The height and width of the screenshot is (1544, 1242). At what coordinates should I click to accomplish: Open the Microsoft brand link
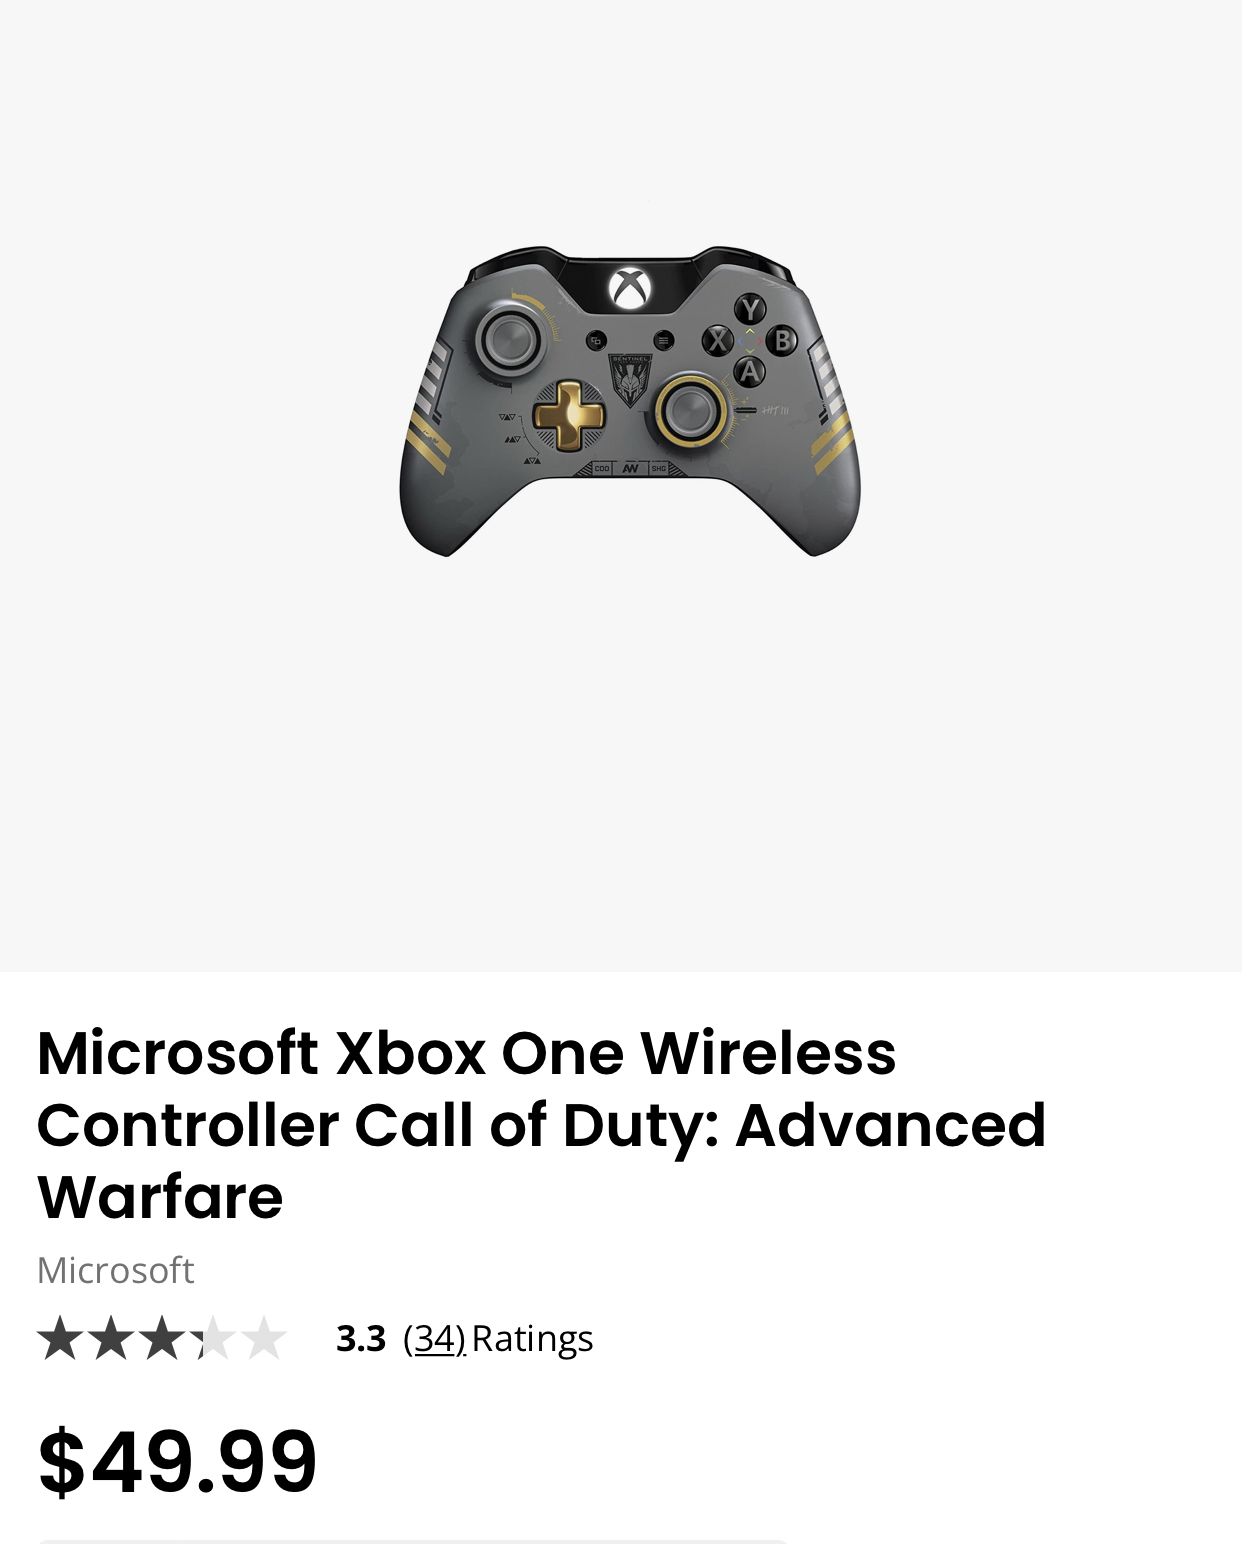pyautogui.click(x=115, y=1270)
